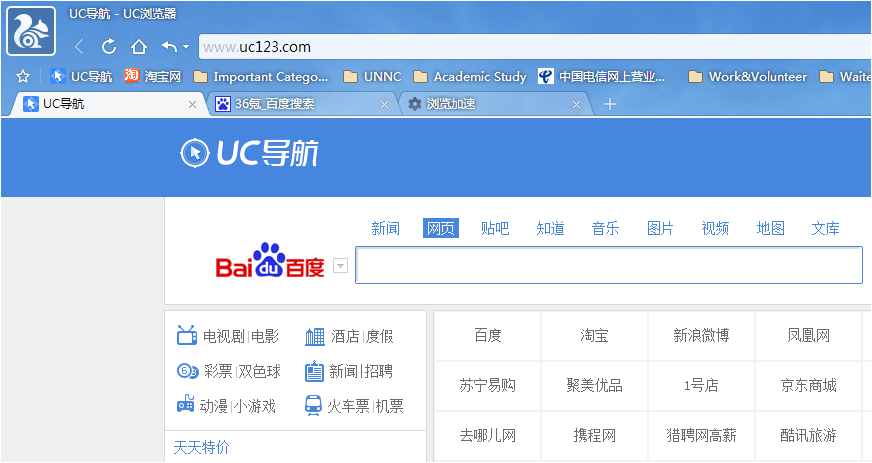Open the 淘宝 site tile
The height and width of the screenshot is (463, 872).
[594, 336]
